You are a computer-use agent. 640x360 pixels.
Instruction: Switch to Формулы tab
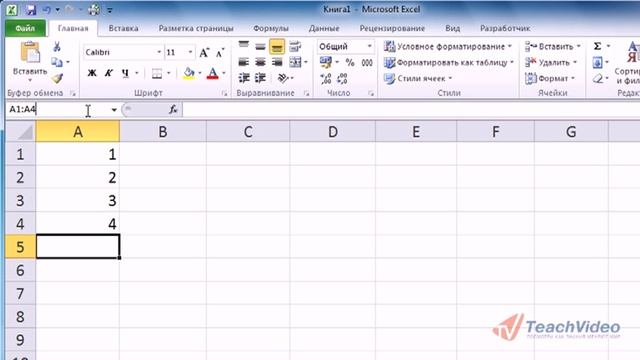pyautogui.click(x=271, y=28)
